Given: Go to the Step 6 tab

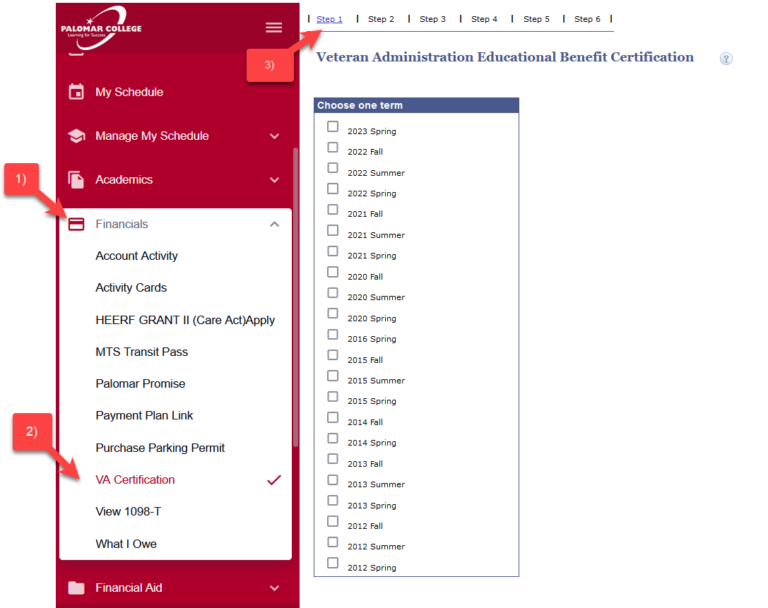Looking at the screenshot, I should point(587,19).
